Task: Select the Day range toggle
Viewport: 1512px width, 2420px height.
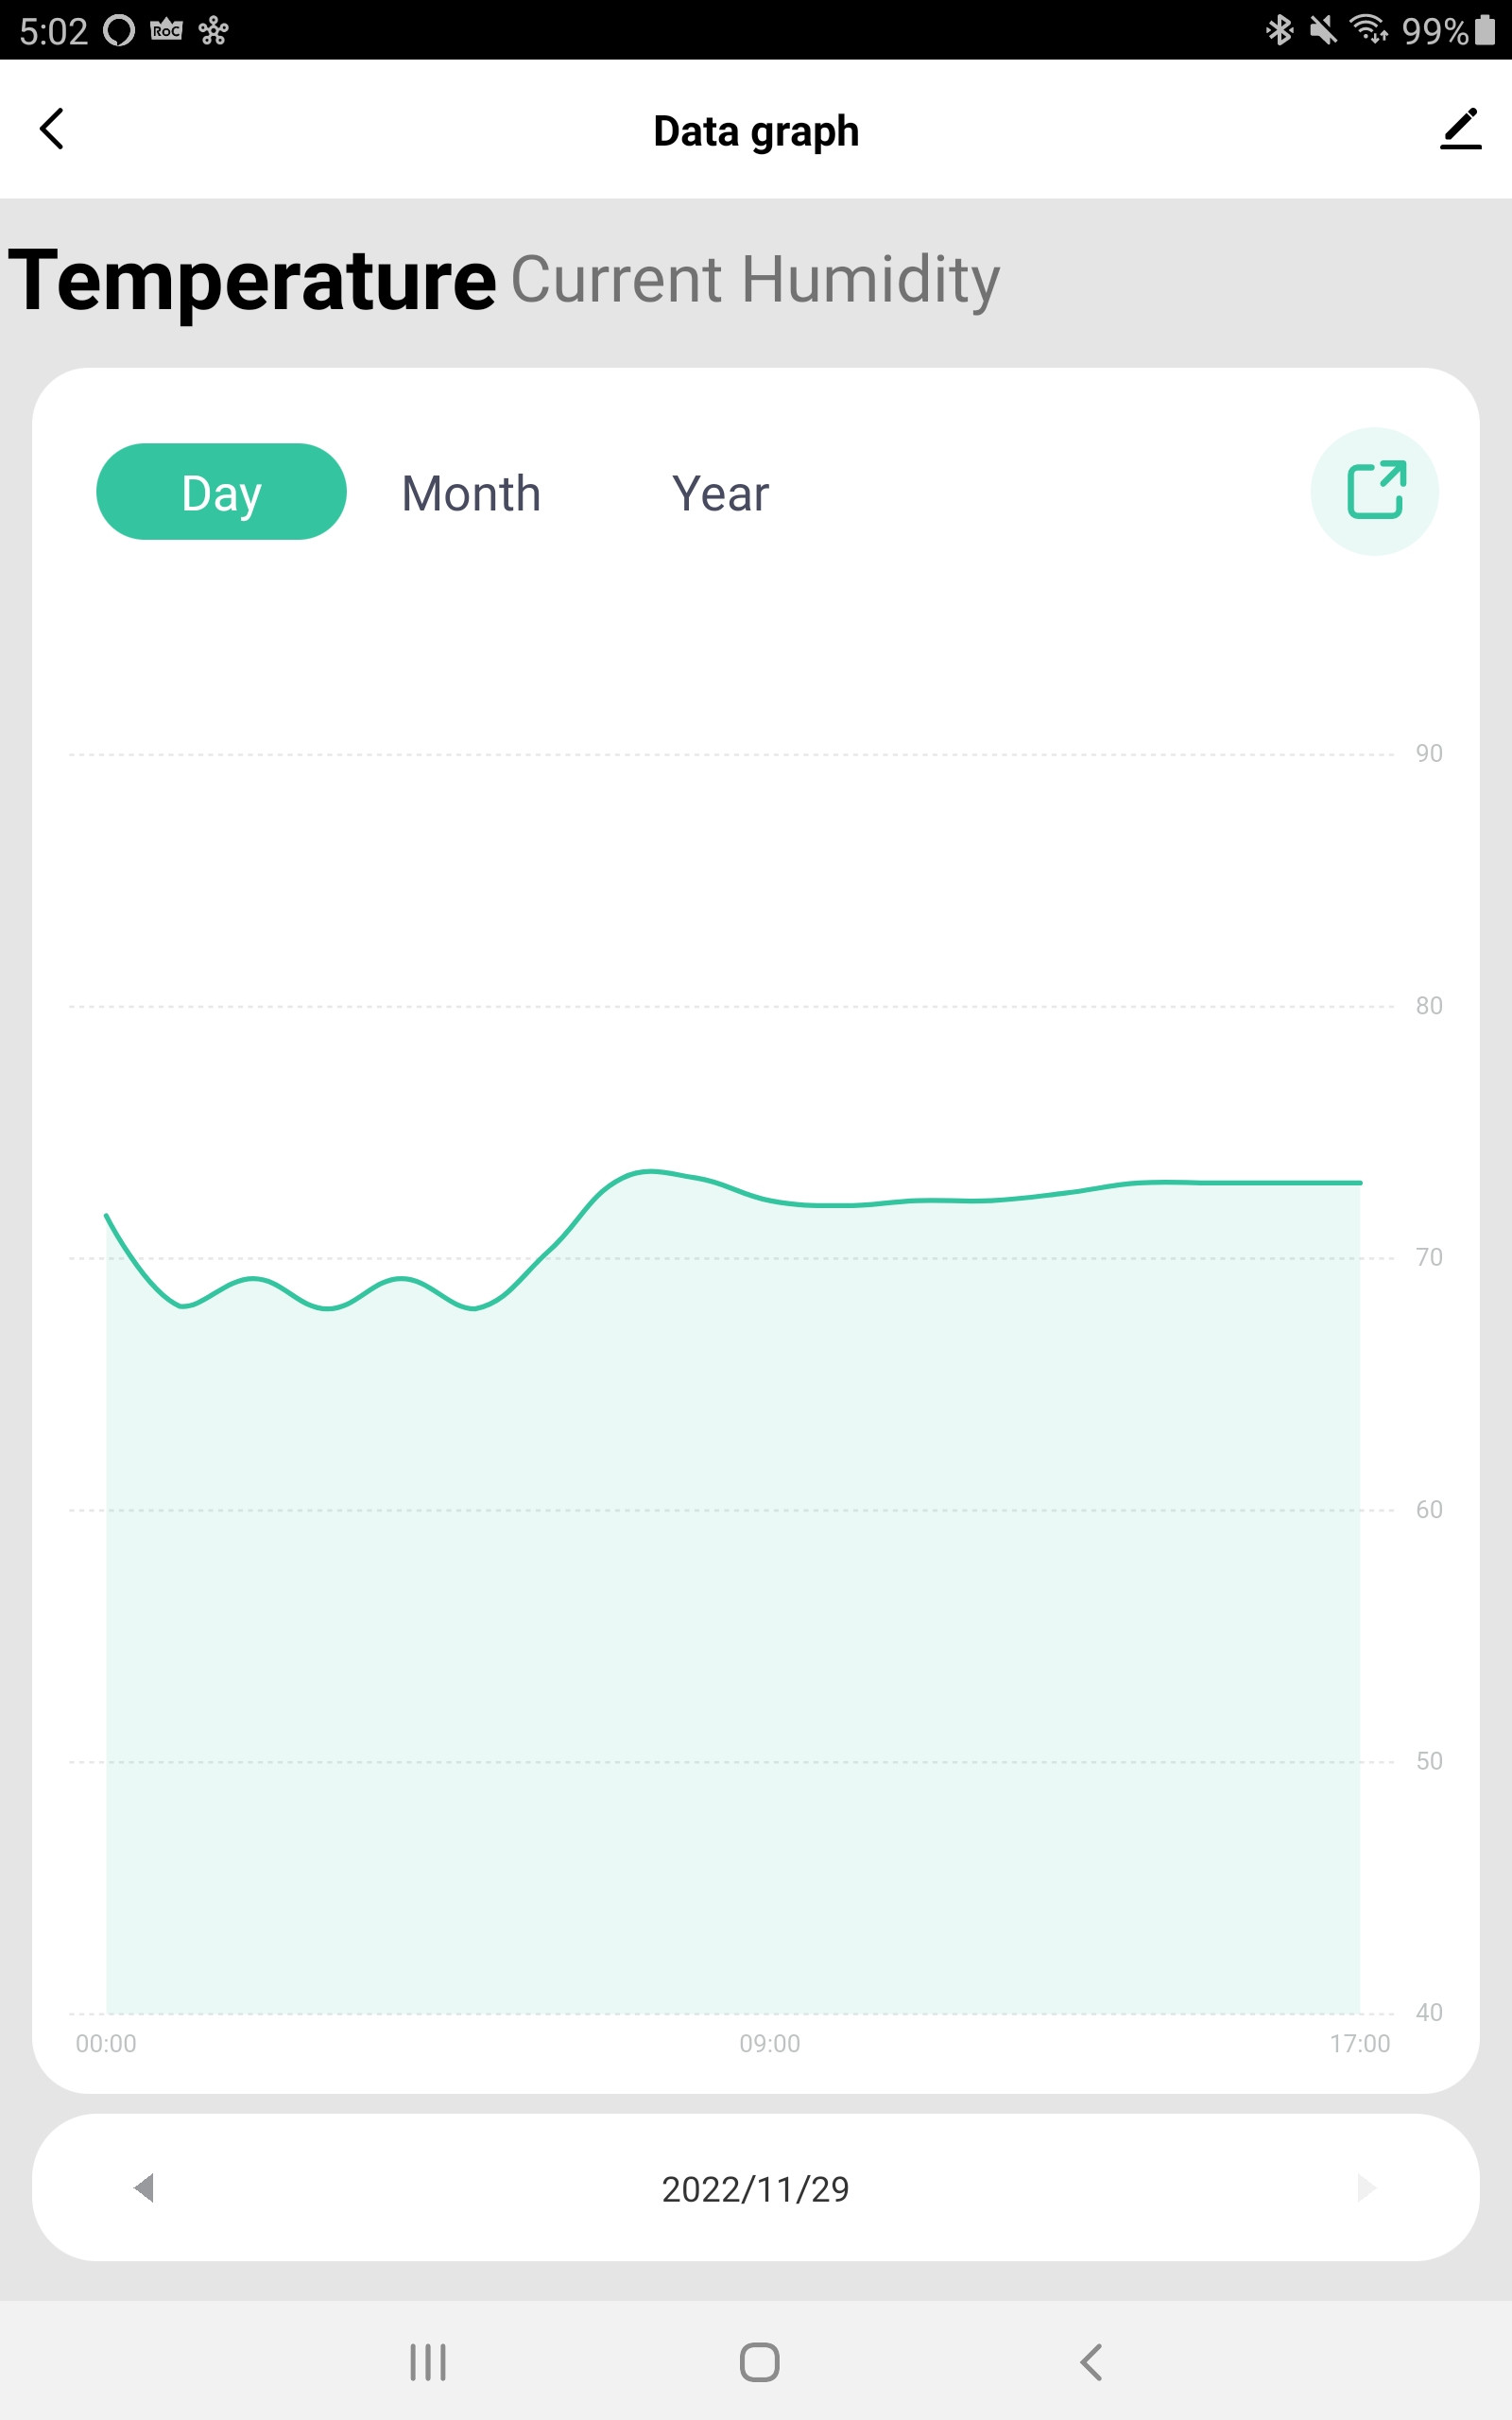Action: click(x=221, y=491)
